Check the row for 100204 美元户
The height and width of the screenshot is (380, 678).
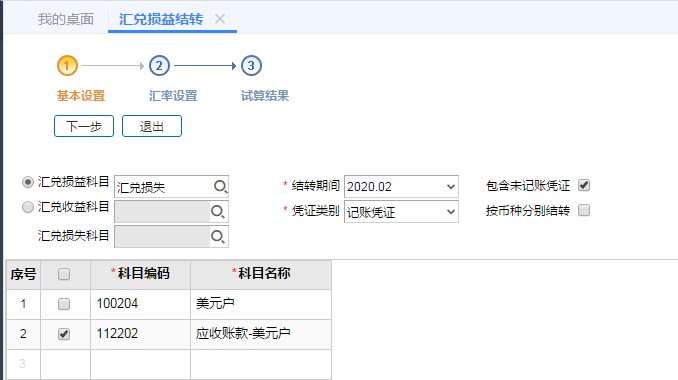click(x=64, y=304)
